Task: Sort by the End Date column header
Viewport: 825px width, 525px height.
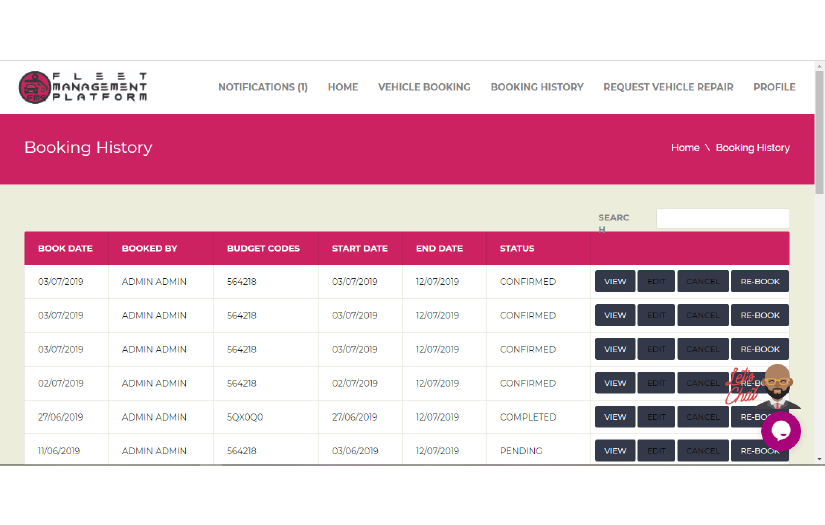Action: [x=445, y=248]
